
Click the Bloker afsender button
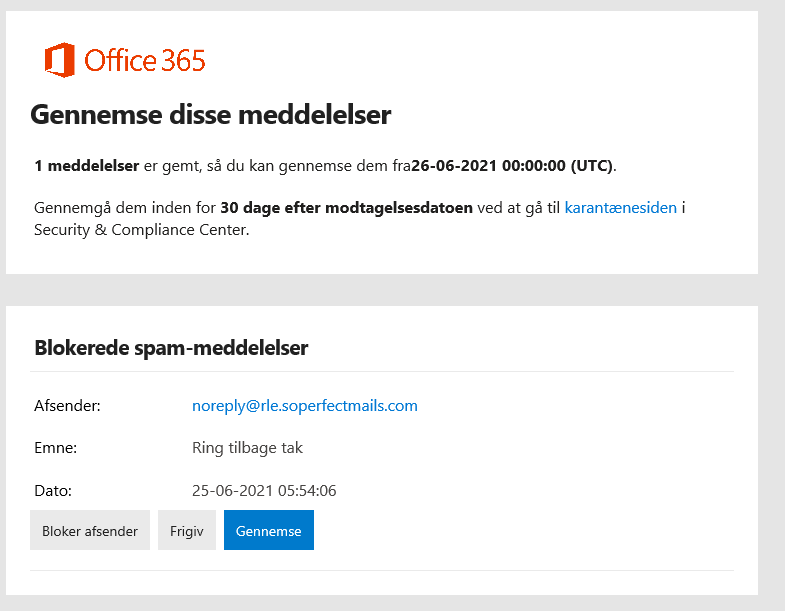pyautogui.click(x=90, y=530)
